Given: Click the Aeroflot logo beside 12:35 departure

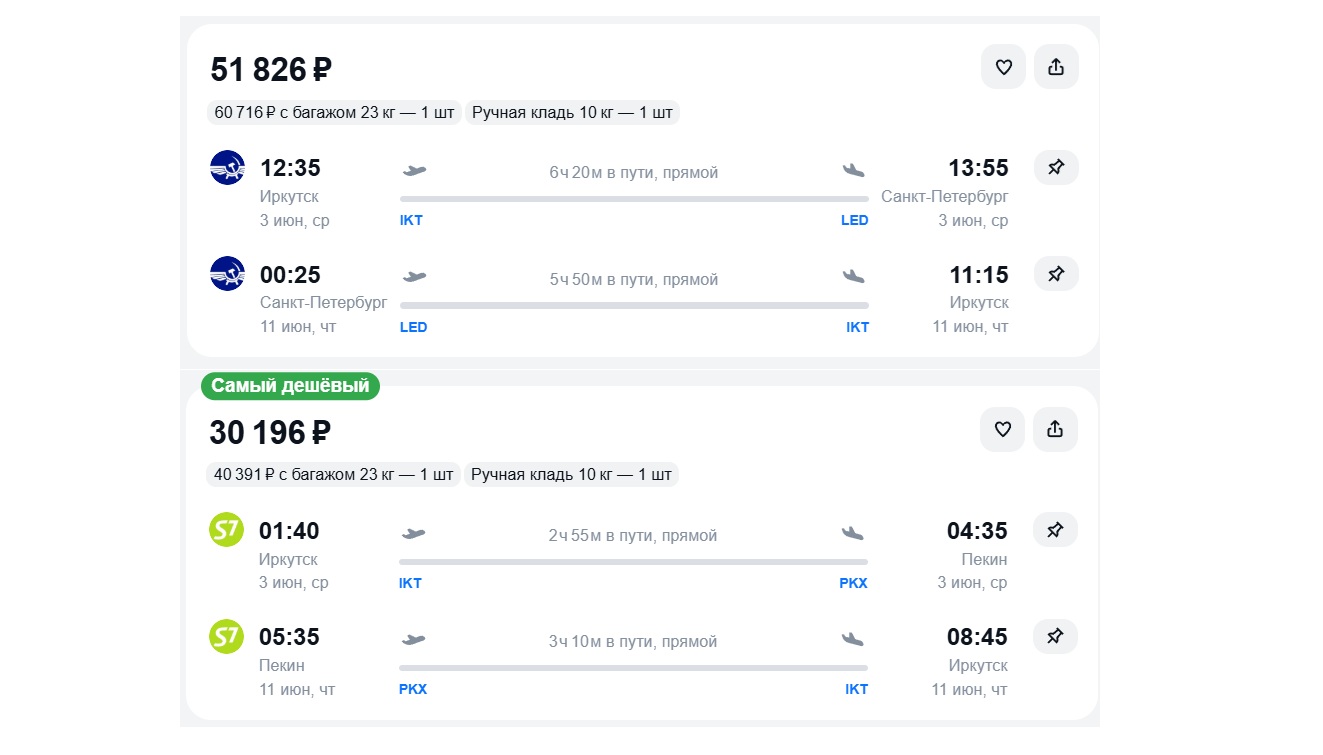Looking at the screenshot, I should click(x=228, y=168).
